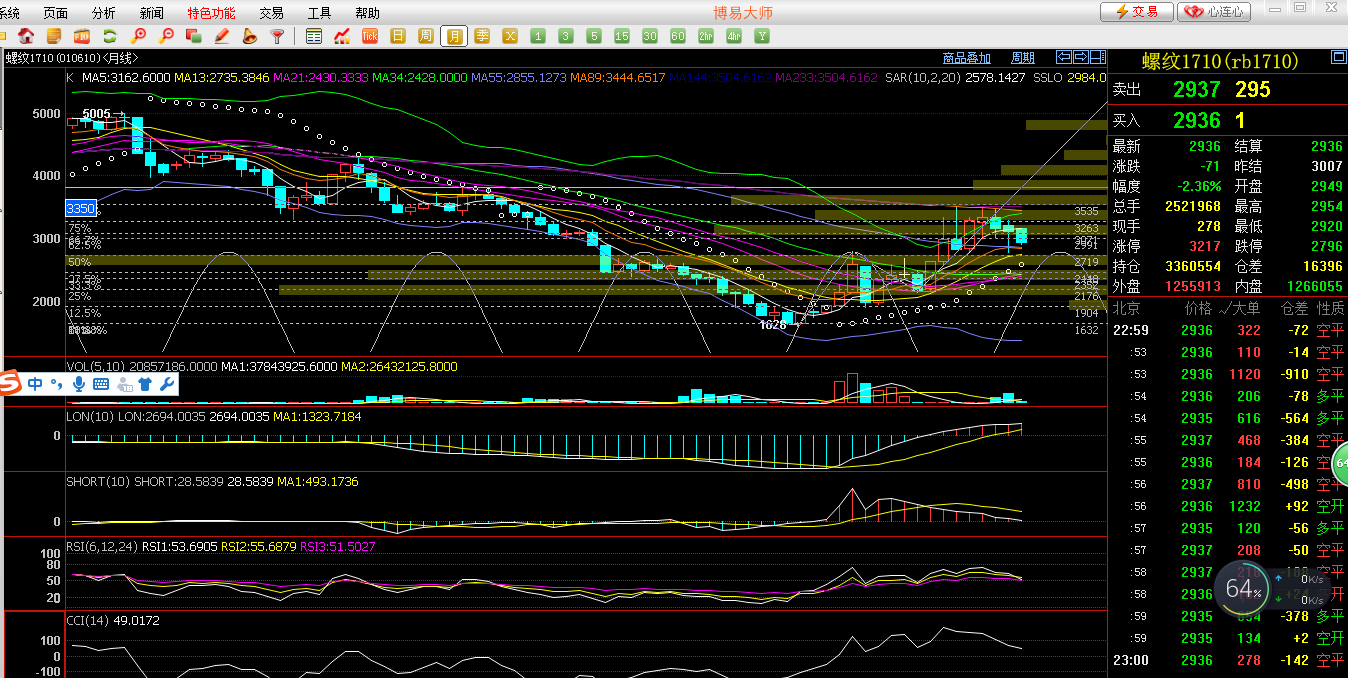Open the quote table list icon
Screen dimensions: 1348x678
coord(314,36)
